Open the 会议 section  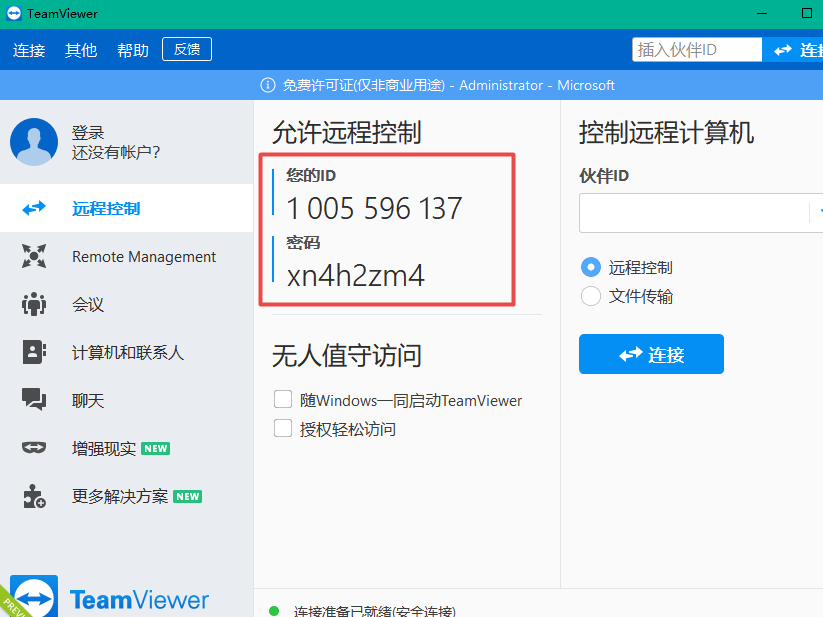(x=126, y=304)
